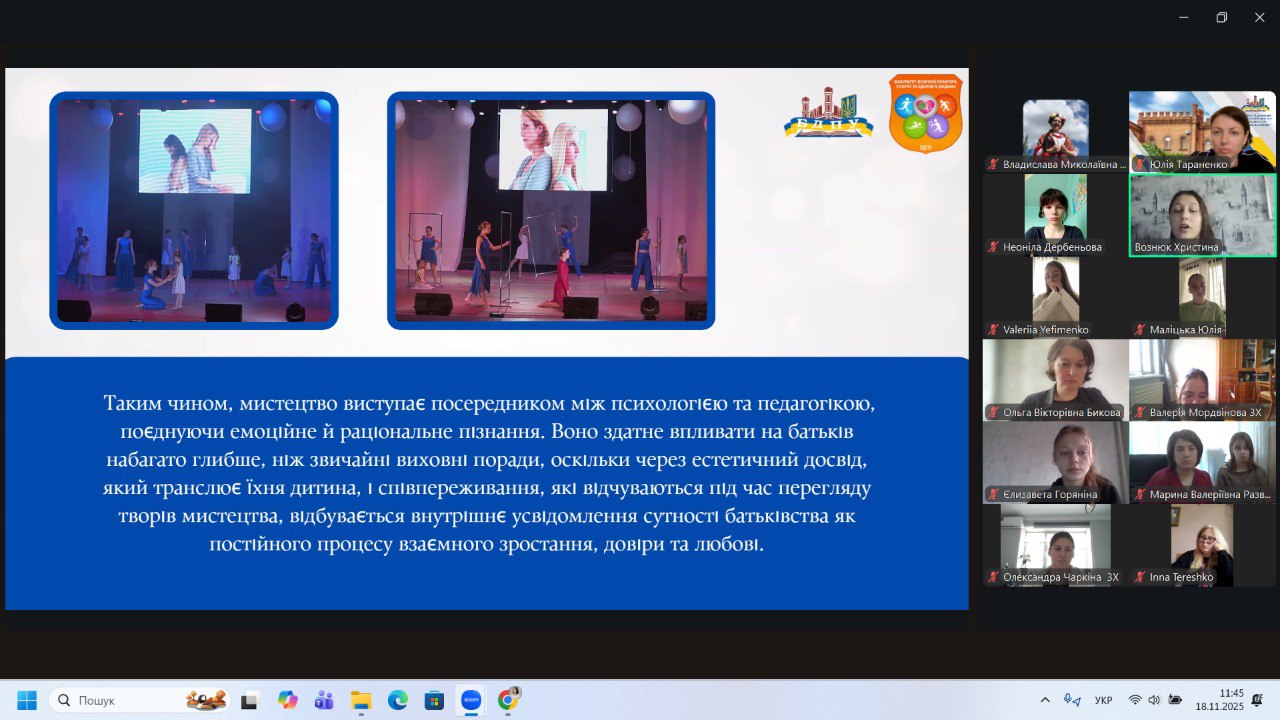Click the Task View icon

[249, 700]
